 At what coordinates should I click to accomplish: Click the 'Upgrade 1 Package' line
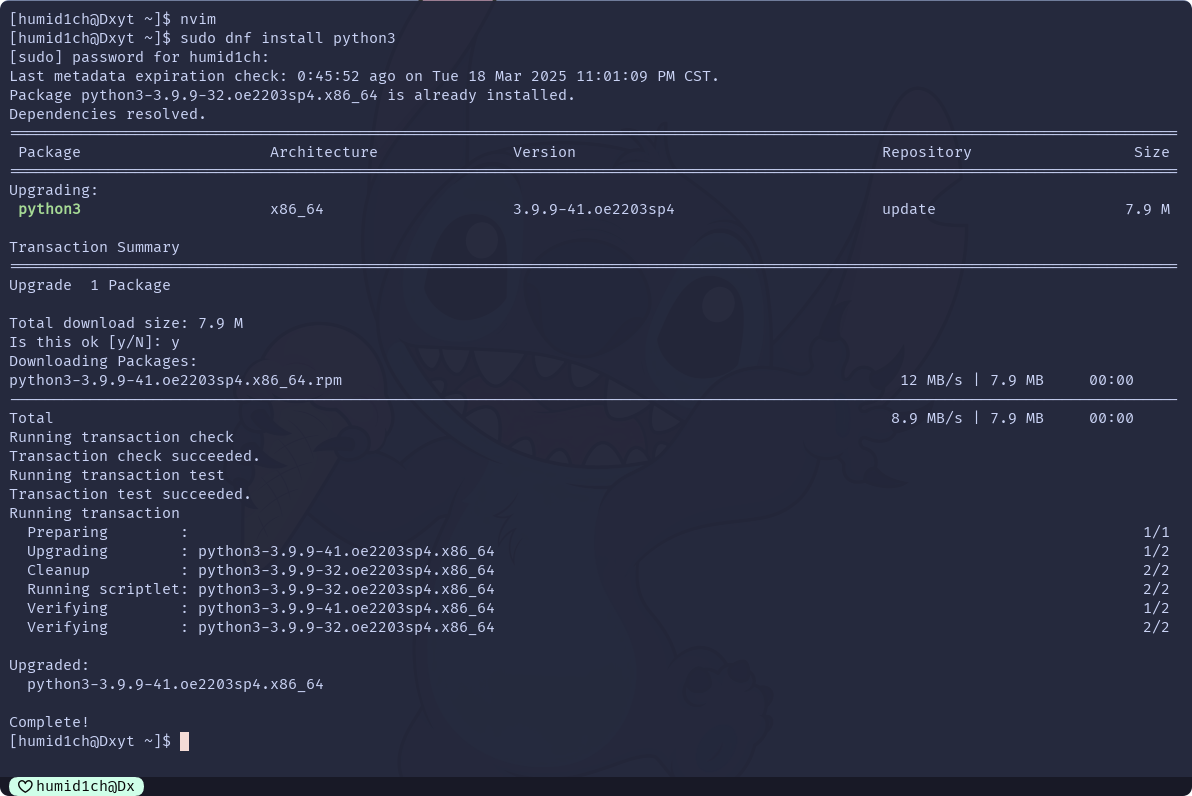pos(90,285)
